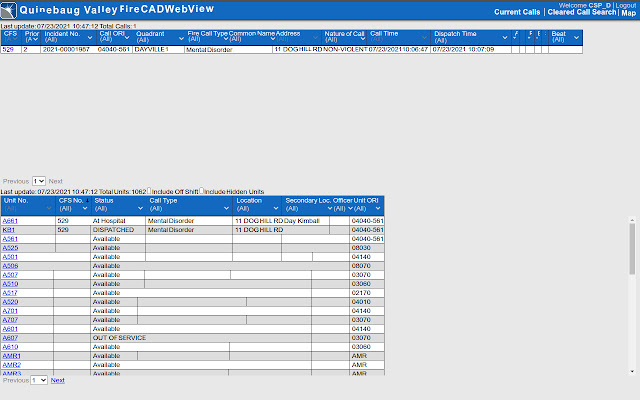Enable the Include Off Shift checkbox

(149, 191)
